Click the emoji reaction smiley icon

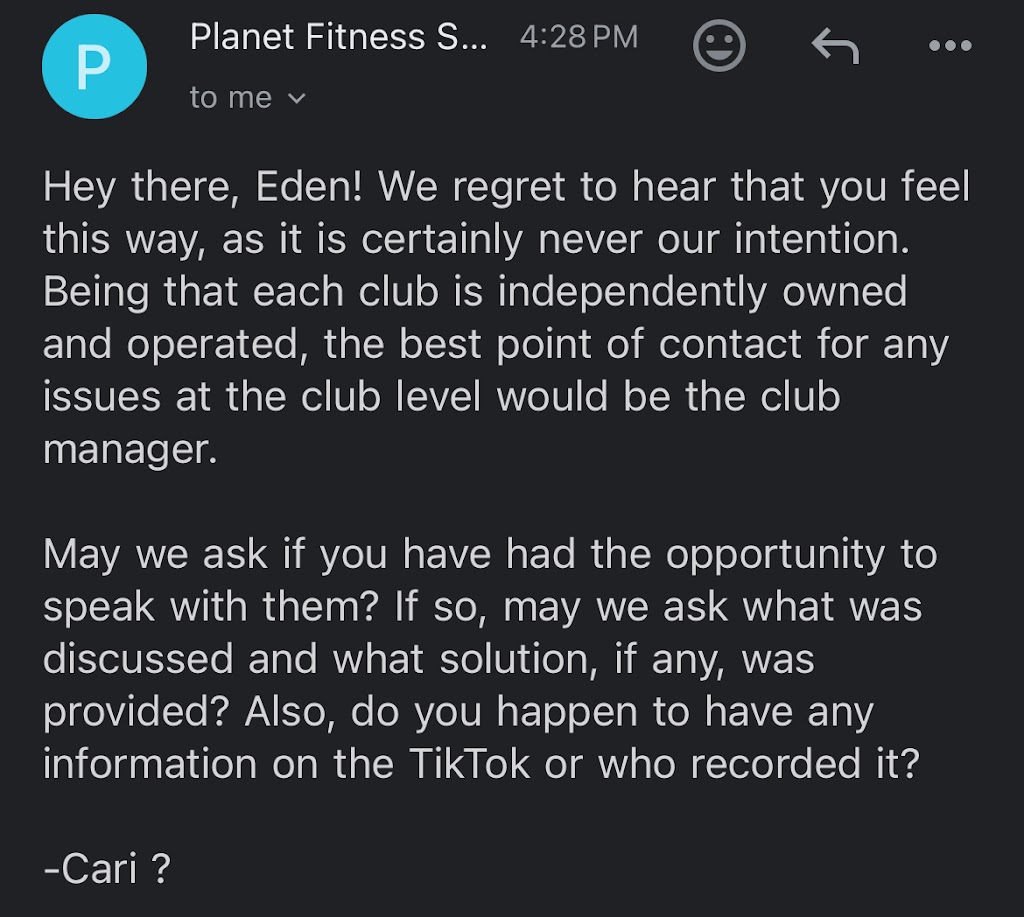point(720,46)
